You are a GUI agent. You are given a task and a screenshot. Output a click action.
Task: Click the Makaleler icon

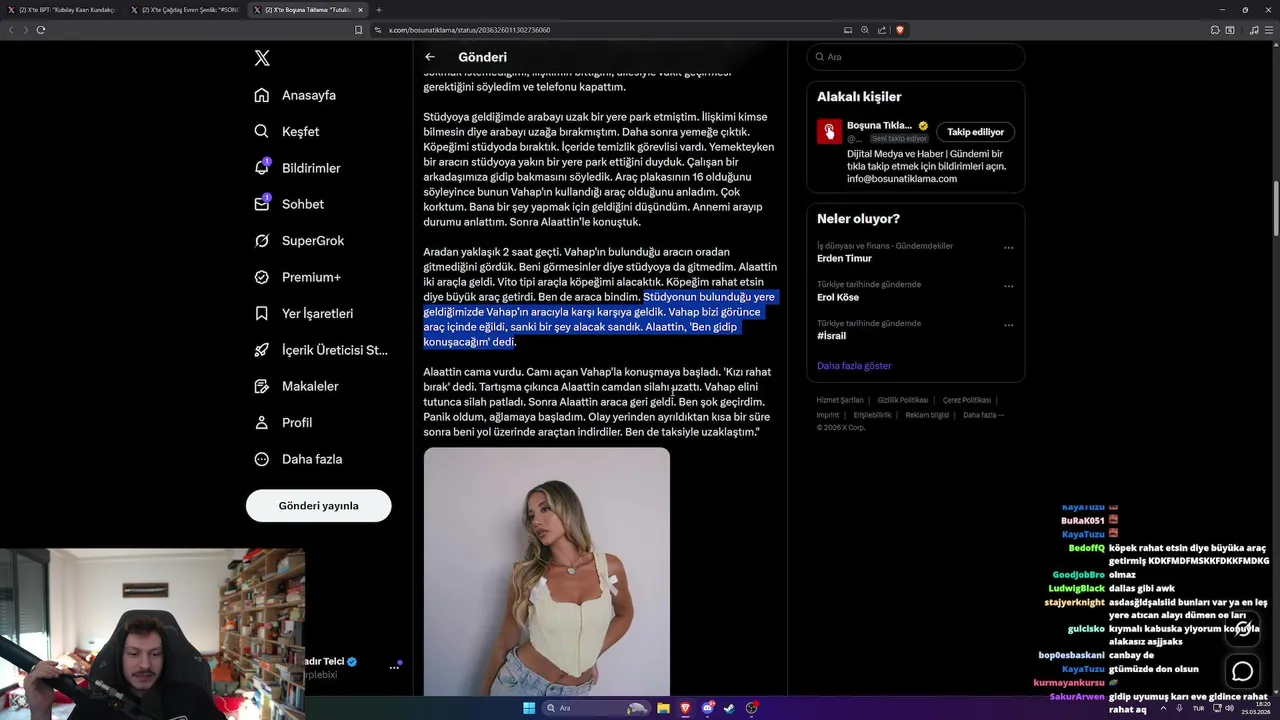pyautogui.click(x=262, y=386)
